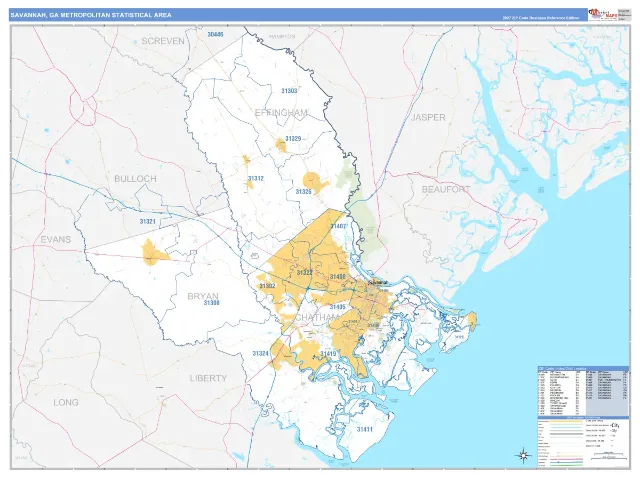Click the scale bar in the legend
The height and width of the screenshot is (480, 640).
coord(608,454)
